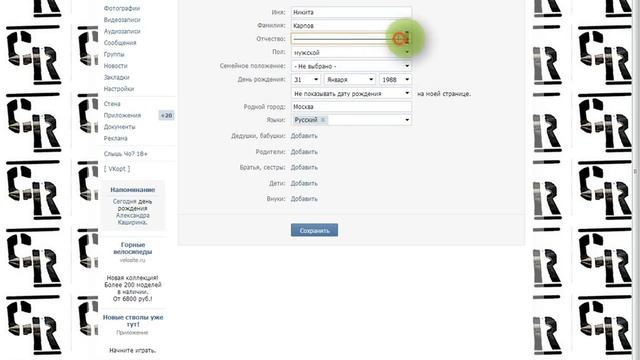640x360 pixels.
Task: Open the birthday day dropdown 31
Action: tap(306, 80)
